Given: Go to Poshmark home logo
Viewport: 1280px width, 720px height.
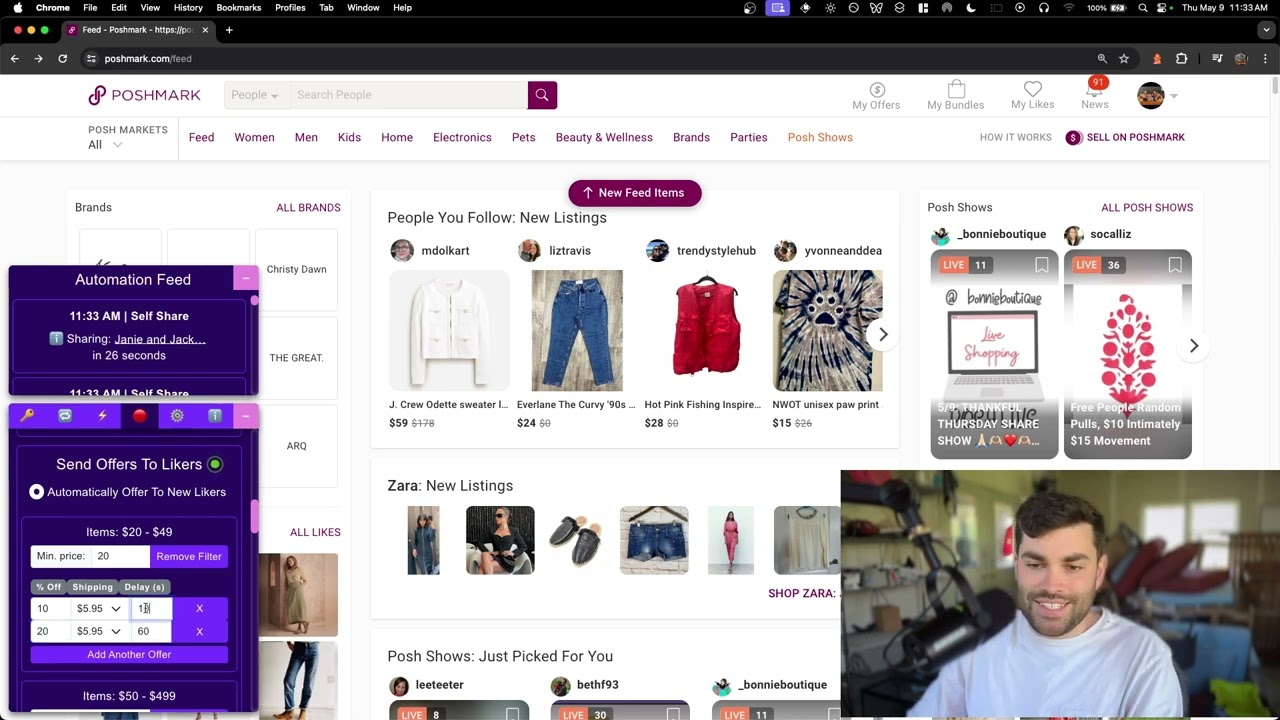Looking at the screenshot, I should [x=144, y=95].
